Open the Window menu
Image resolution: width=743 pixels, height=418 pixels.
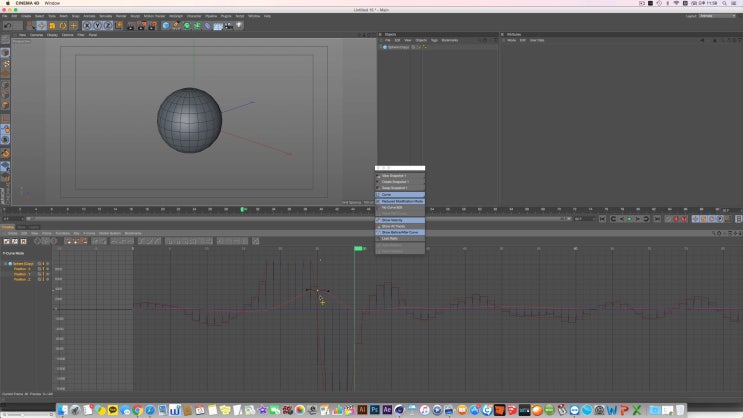[x=254, y=16]
